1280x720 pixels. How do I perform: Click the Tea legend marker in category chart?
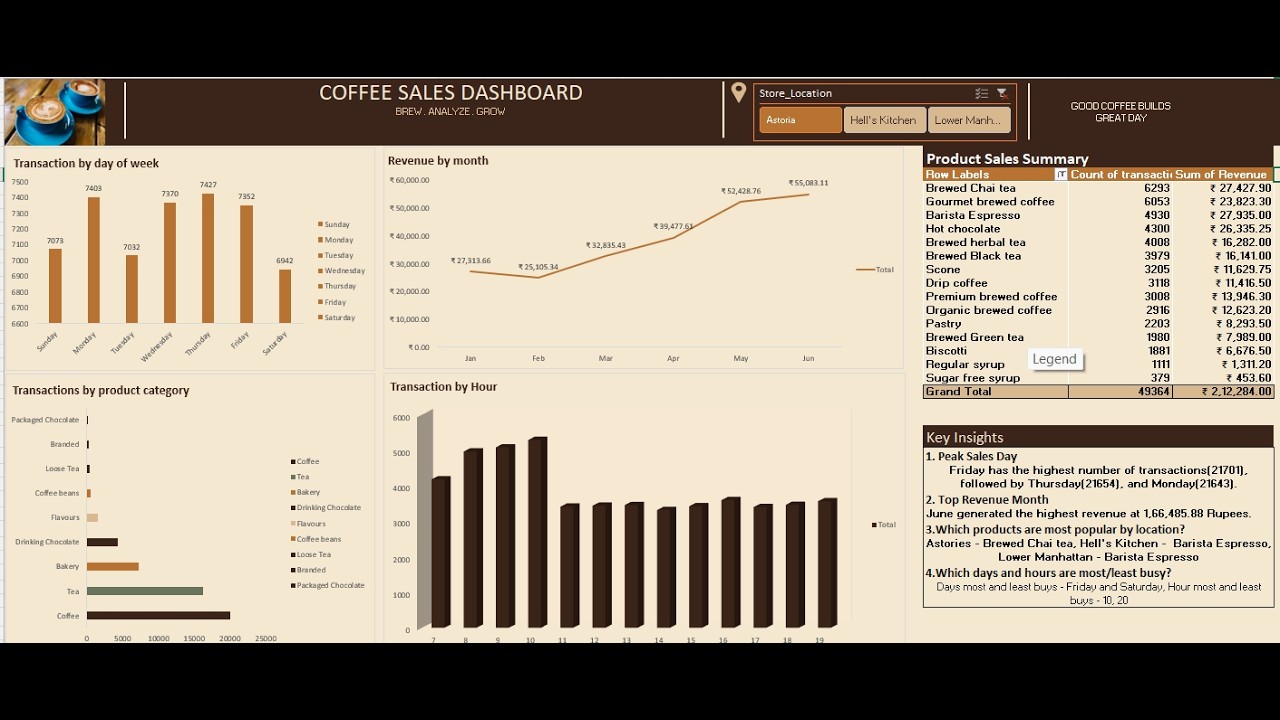[293, 477]
